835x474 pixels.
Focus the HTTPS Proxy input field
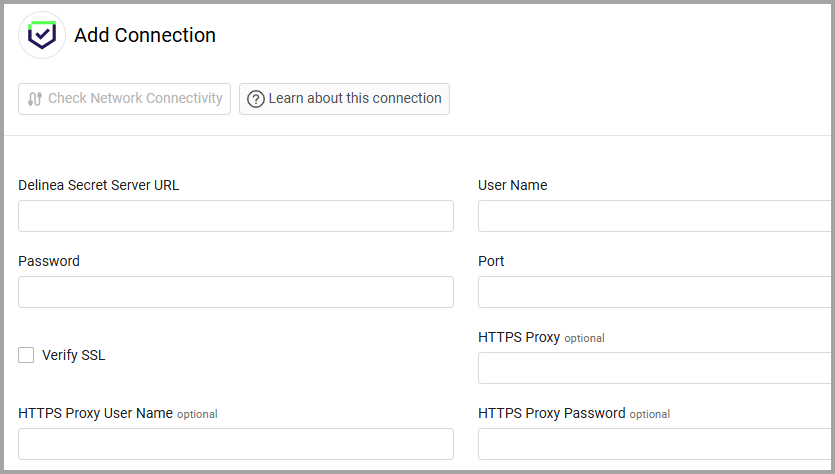pos(654,367)
